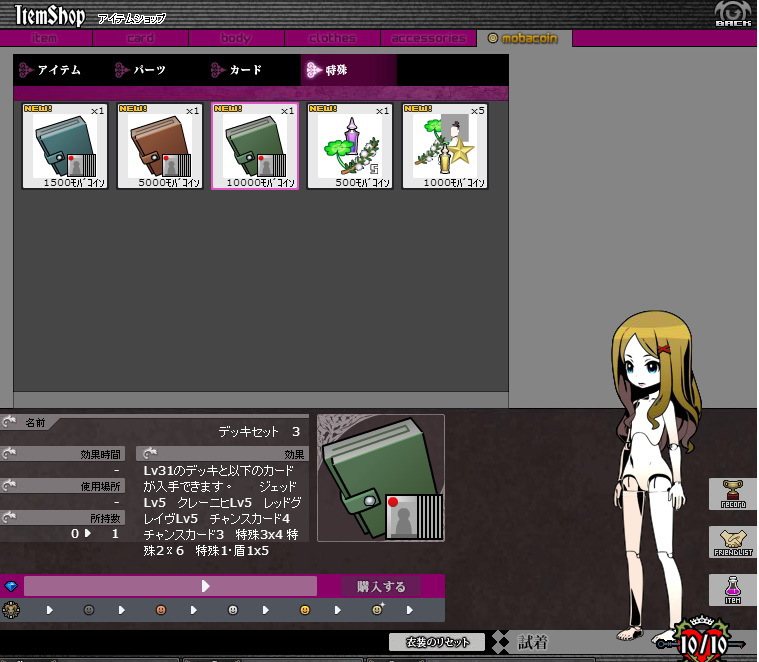Click the ItemShop title logo
The height and width of the screenshot is (662, 759).
point(50,15)
